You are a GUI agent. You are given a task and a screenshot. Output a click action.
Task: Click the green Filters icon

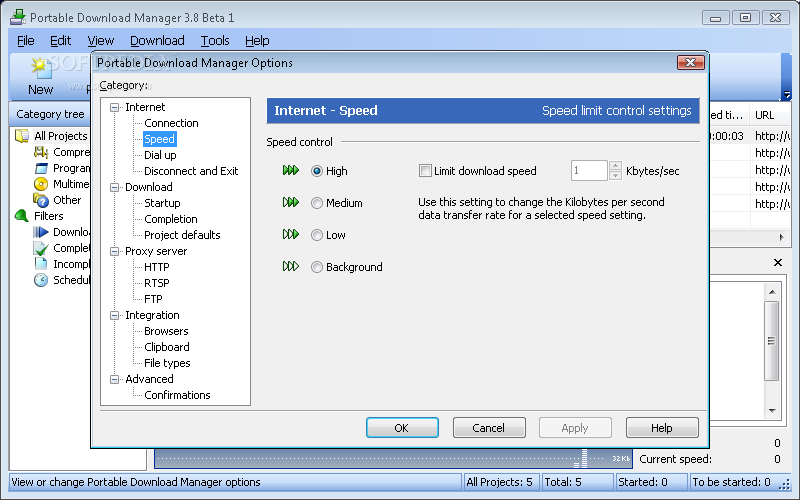(x=21, y=216)
